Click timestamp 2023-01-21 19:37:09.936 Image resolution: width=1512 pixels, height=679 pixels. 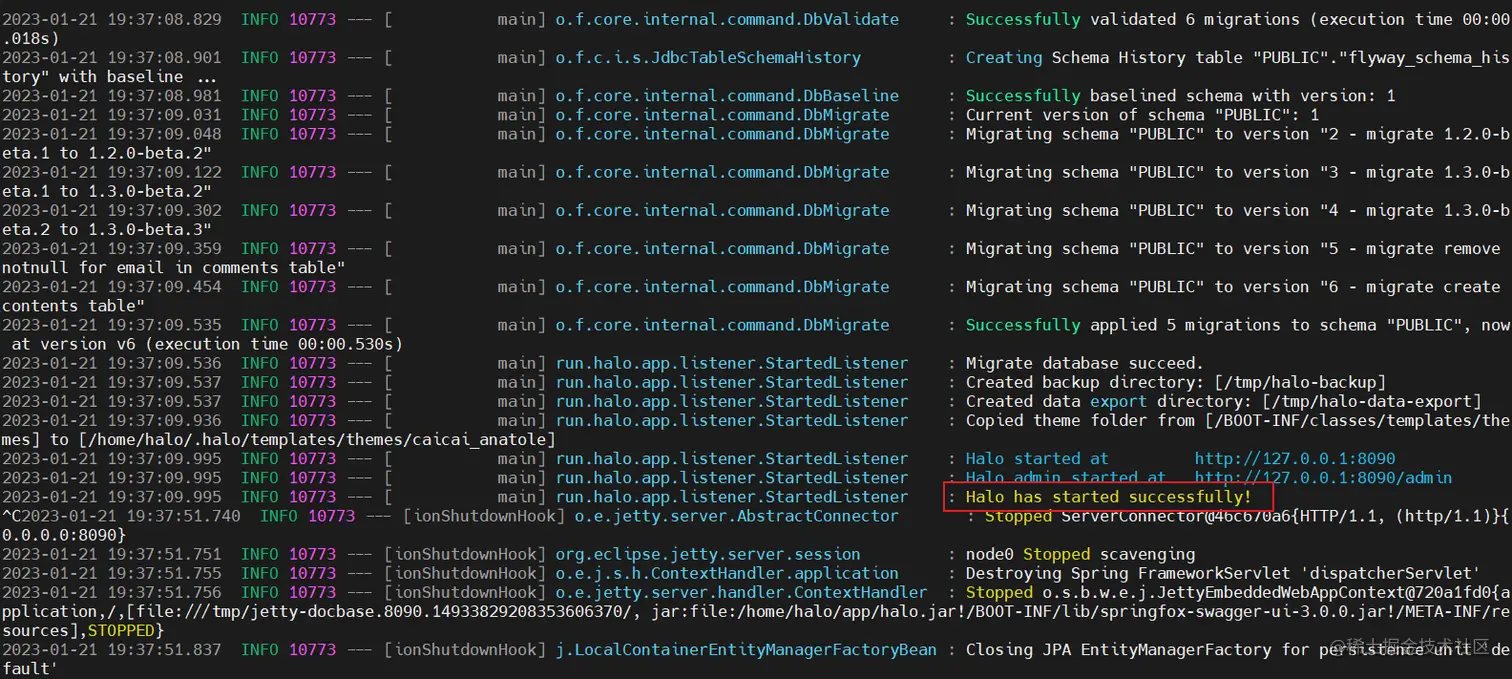(112, 420)
